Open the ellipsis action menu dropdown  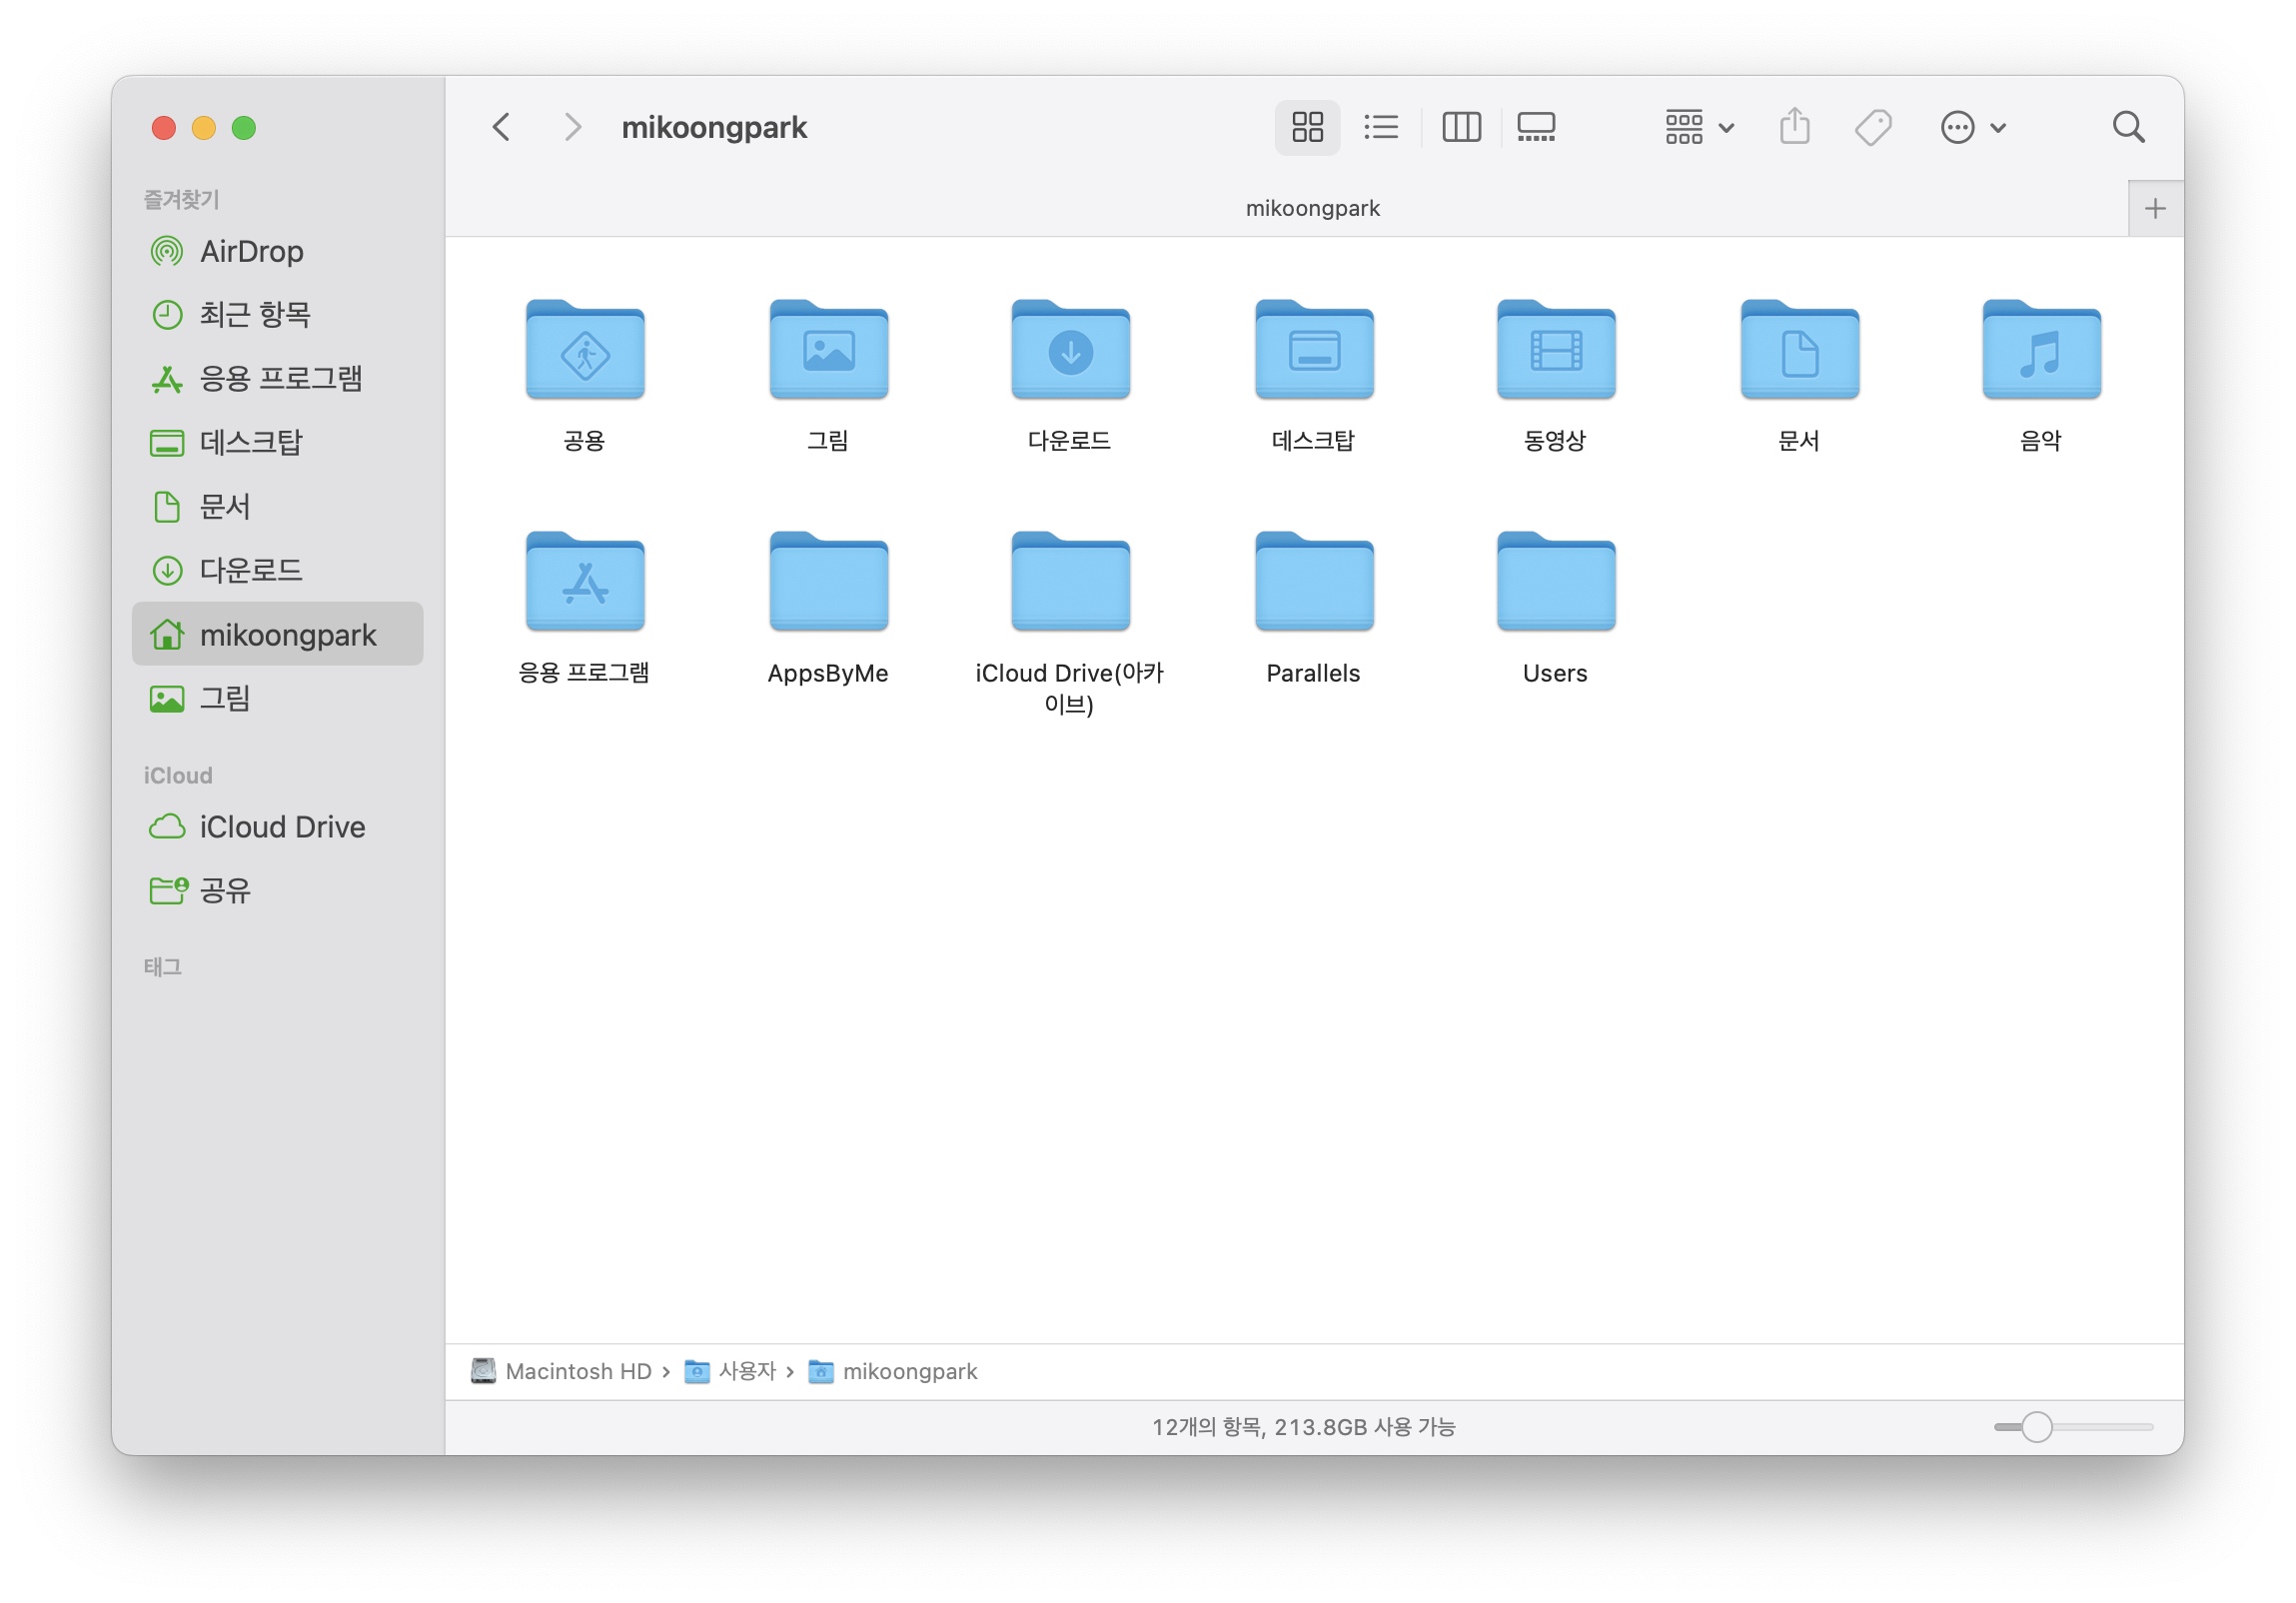click(x=1972, y=127)
